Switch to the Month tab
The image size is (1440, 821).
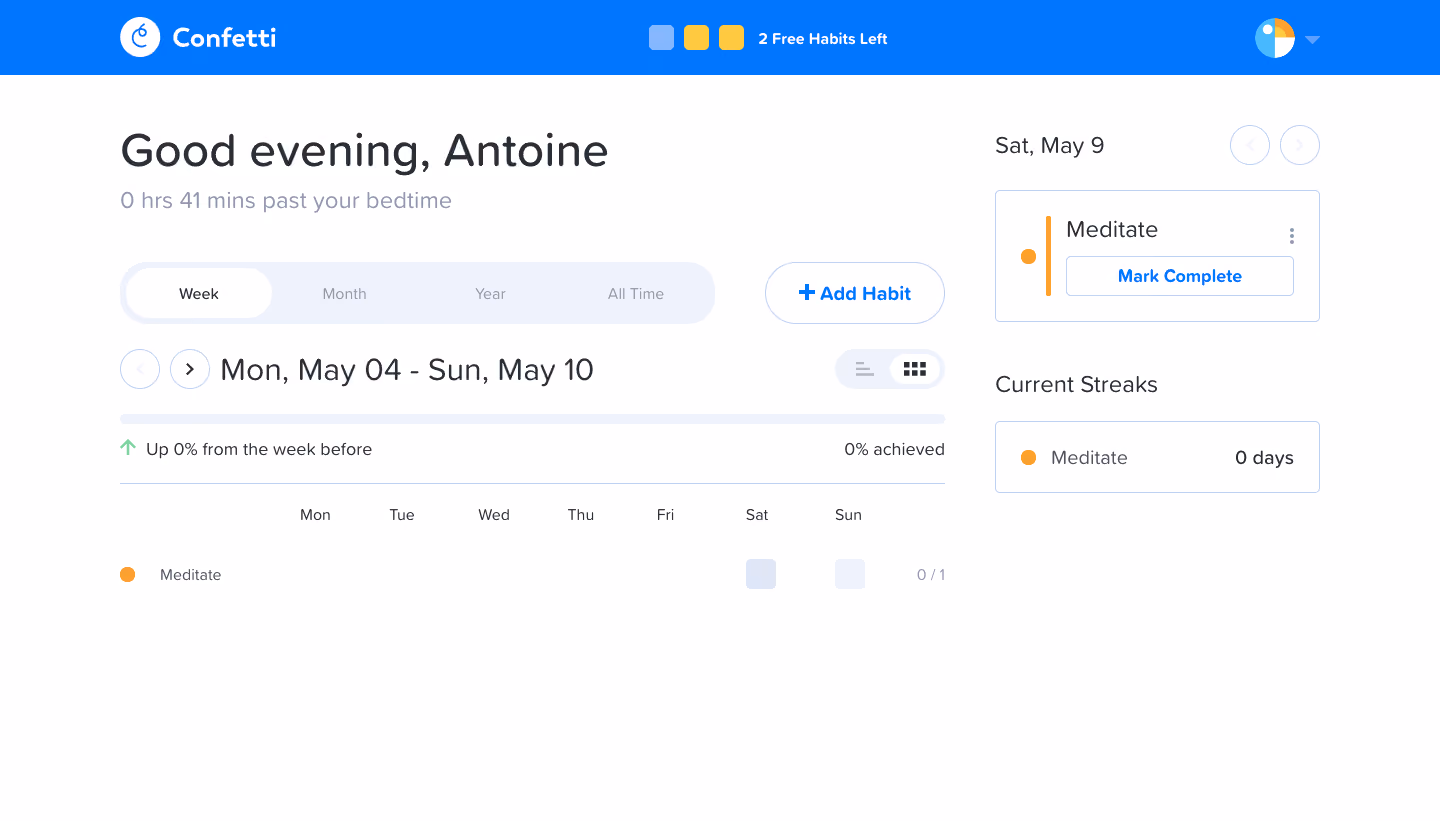click(x=344, y=293)
